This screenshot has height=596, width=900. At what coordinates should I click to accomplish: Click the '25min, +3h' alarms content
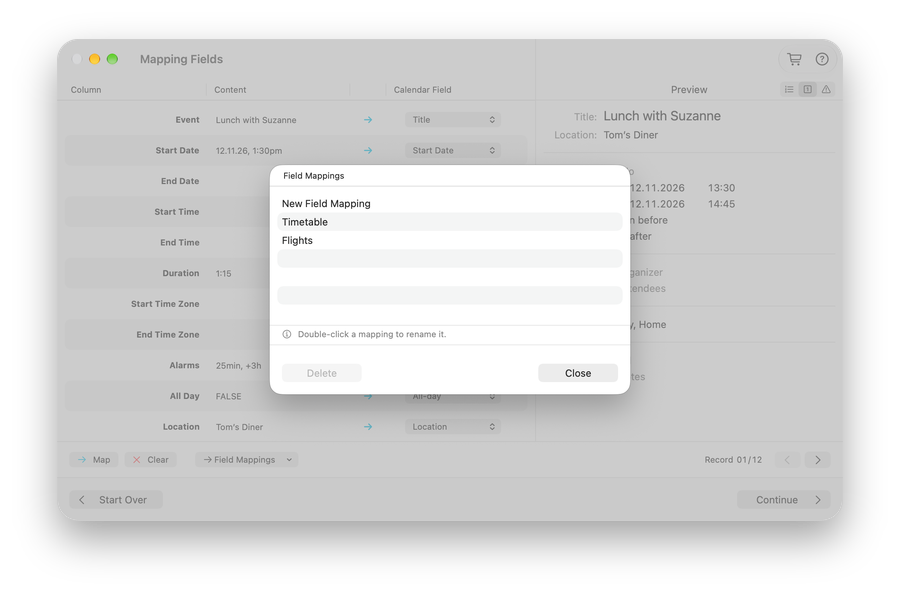238,365
